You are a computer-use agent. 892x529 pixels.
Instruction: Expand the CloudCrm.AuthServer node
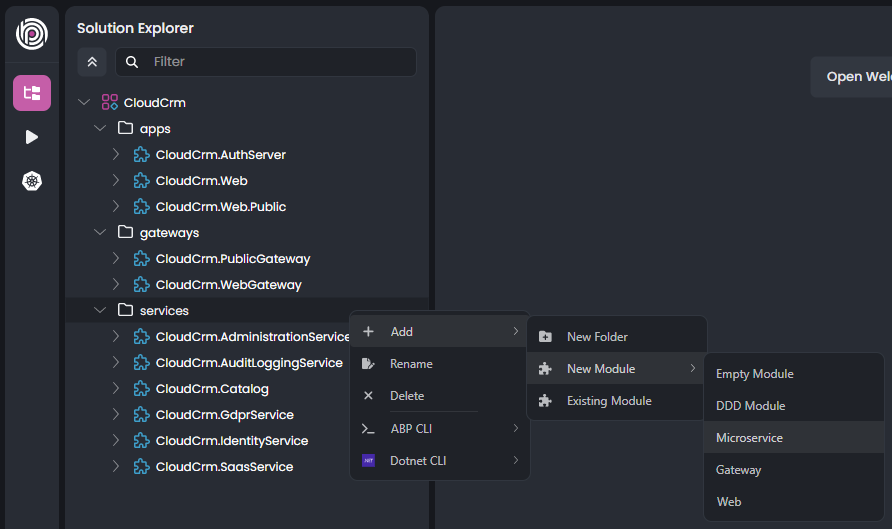(x=116, y=154)
